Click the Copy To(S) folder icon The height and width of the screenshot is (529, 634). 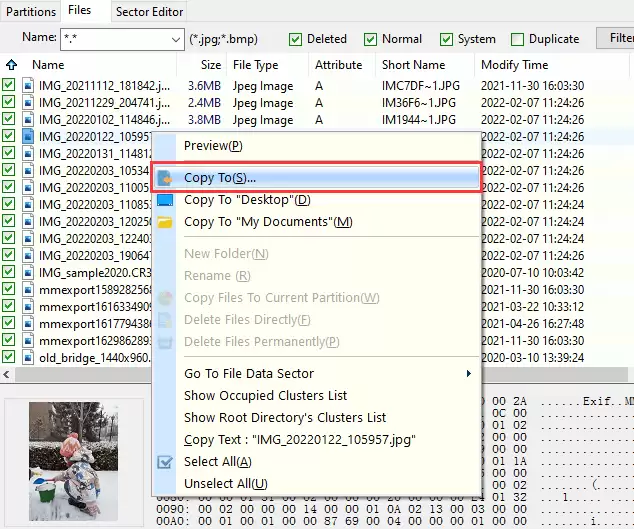[166, 178]
